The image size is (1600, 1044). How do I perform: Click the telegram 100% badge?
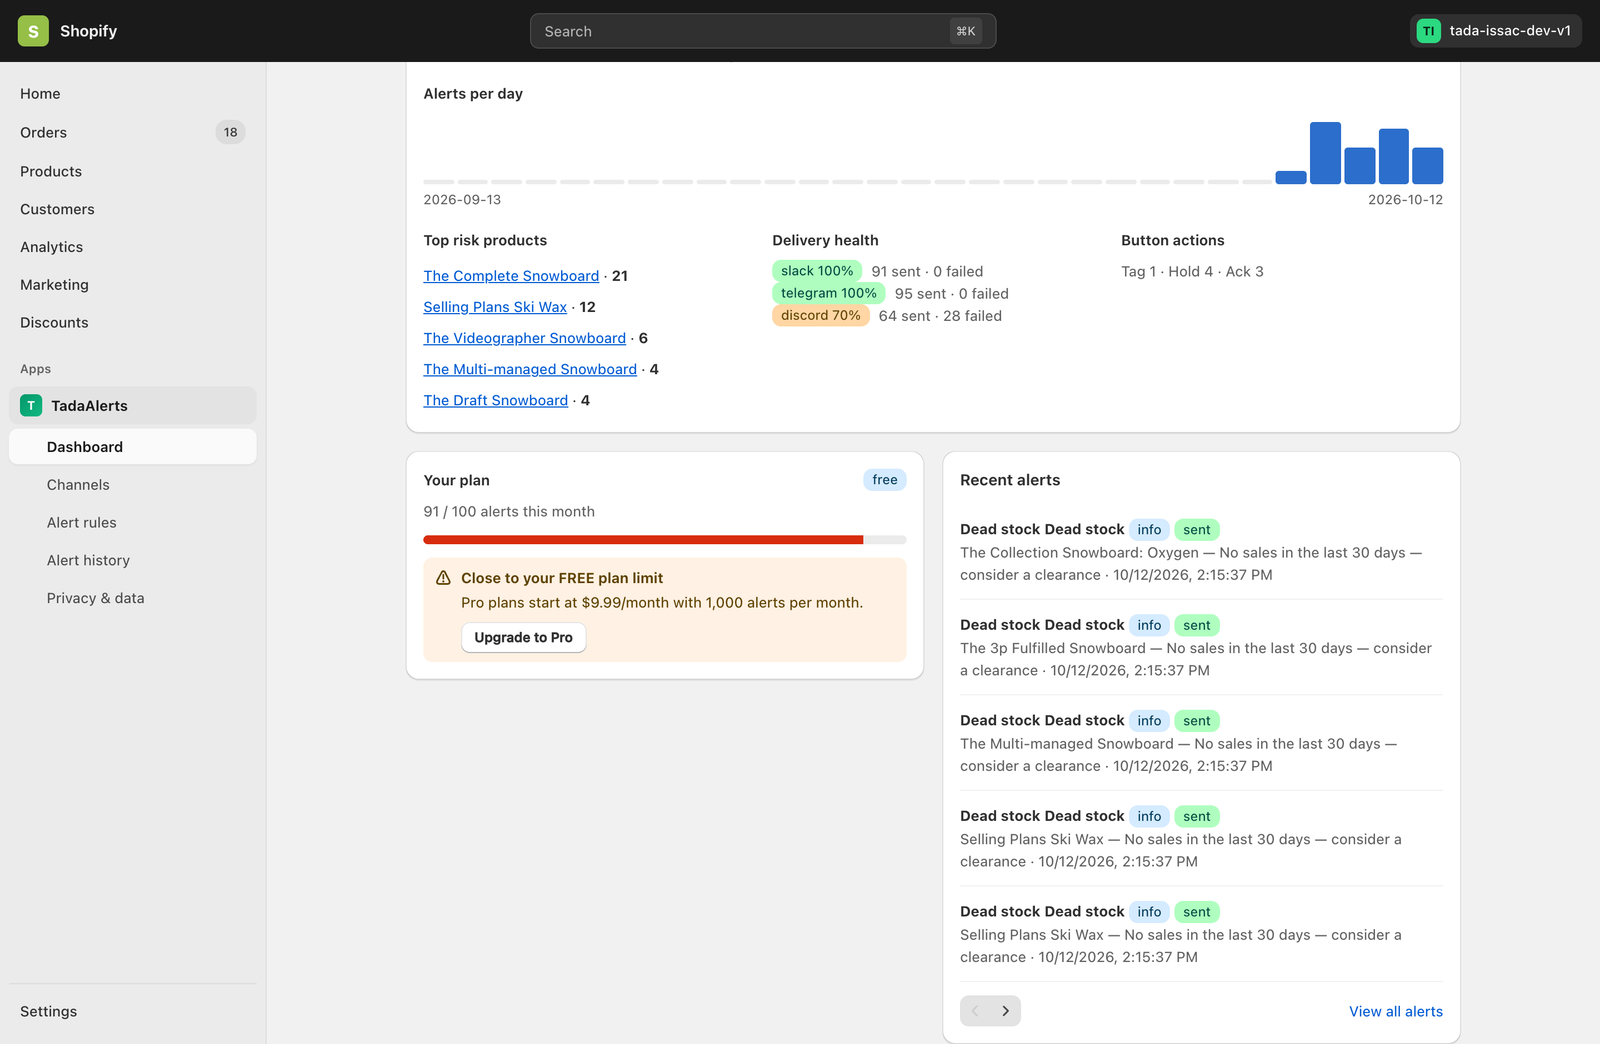[828, 293]
